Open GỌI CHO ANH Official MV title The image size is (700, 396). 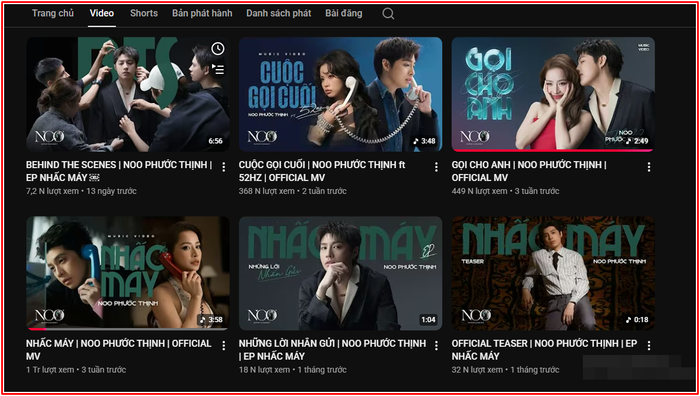click(x=529, y=171)
